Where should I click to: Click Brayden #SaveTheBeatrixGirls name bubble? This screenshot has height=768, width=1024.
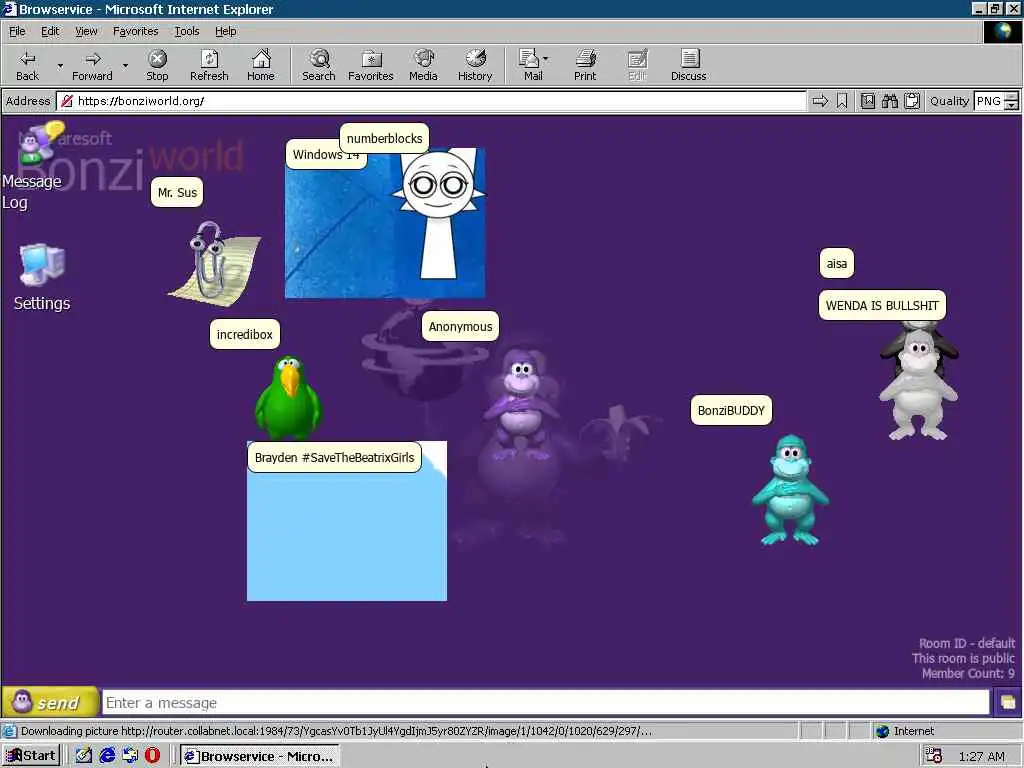(x=334, y=458)
